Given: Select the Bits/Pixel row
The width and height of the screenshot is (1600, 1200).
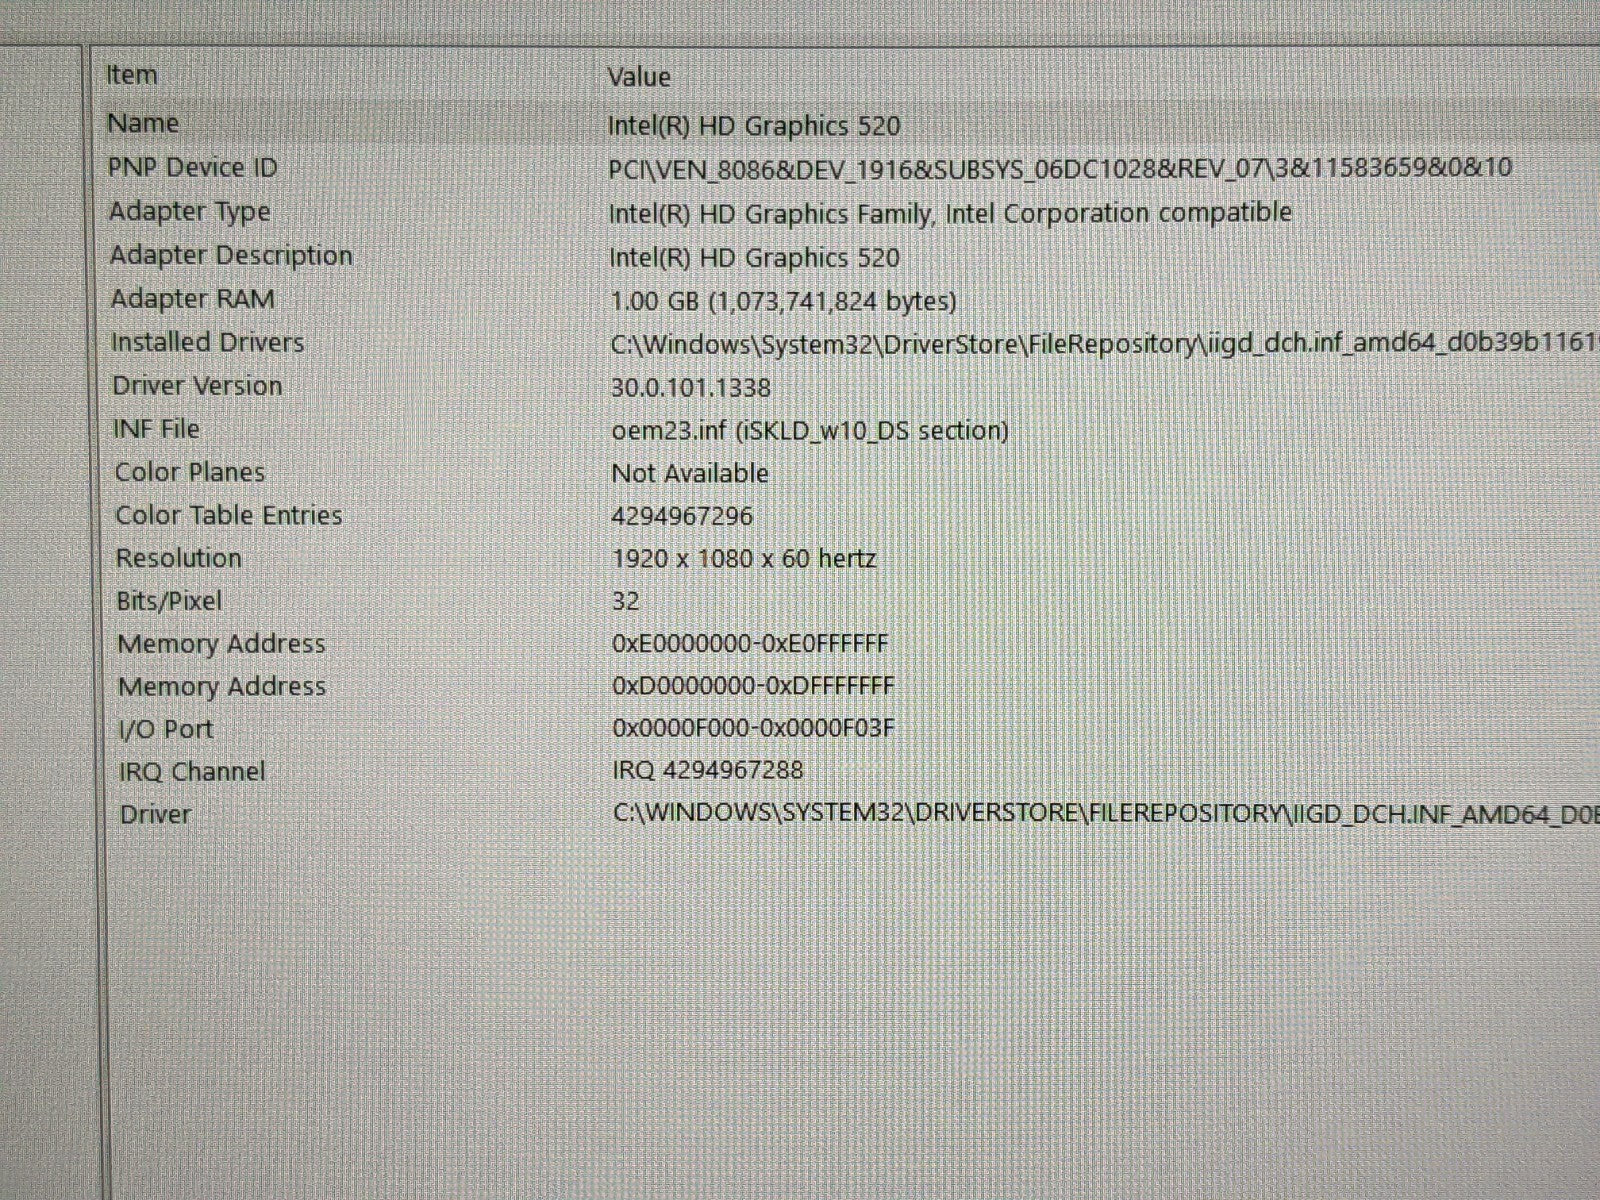Looking at the screenshot, I should 169,601.
